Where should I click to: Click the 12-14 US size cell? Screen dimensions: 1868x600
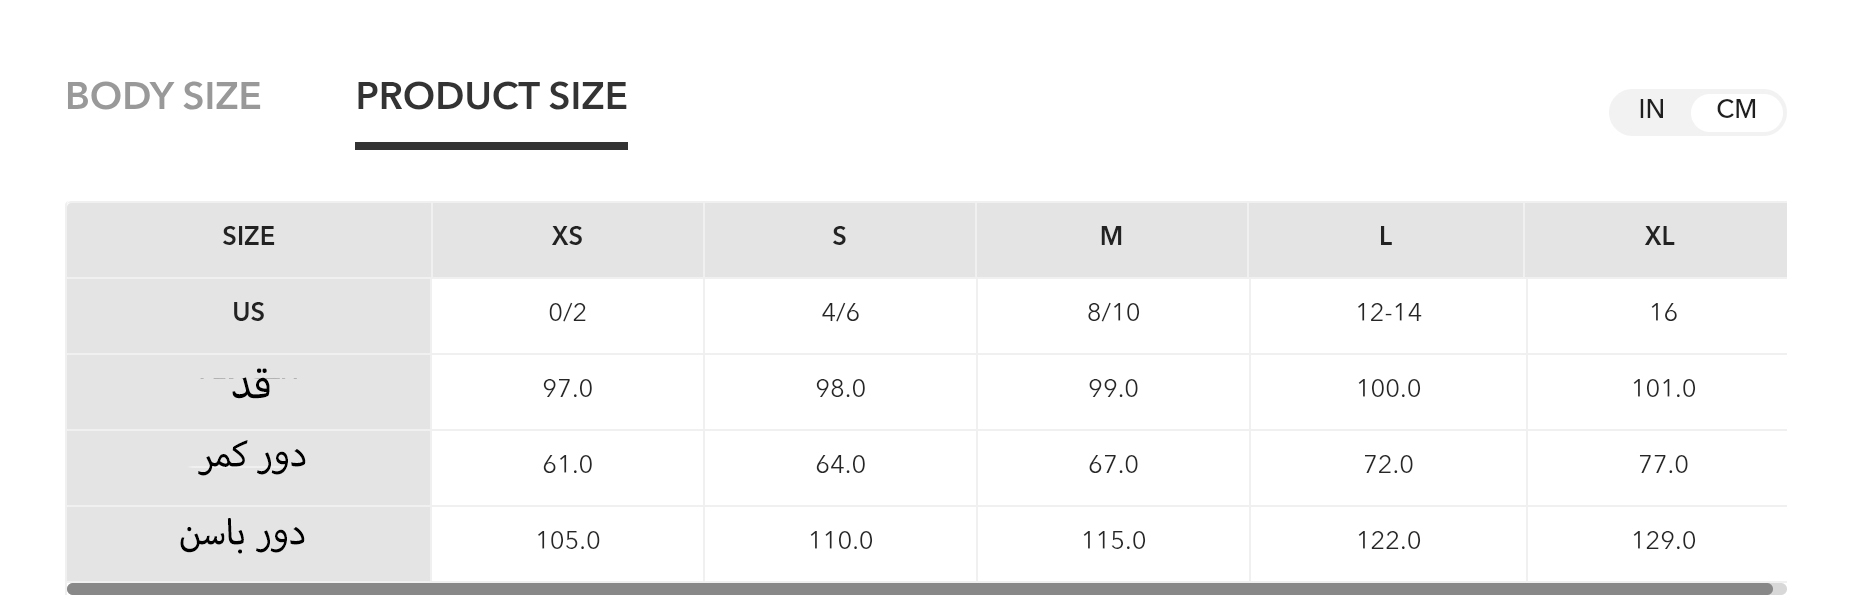point(1388,313)
